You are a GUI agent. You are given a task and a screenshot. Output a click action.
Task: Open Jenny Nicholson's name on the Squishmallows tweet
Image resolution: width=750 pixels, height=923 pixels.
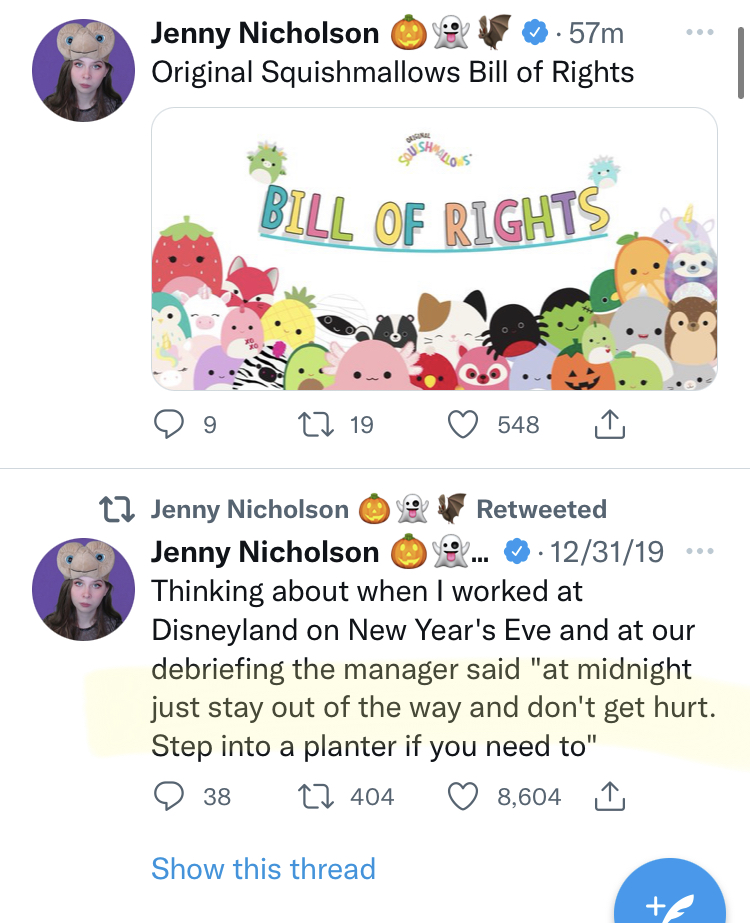tap(265, 33)
